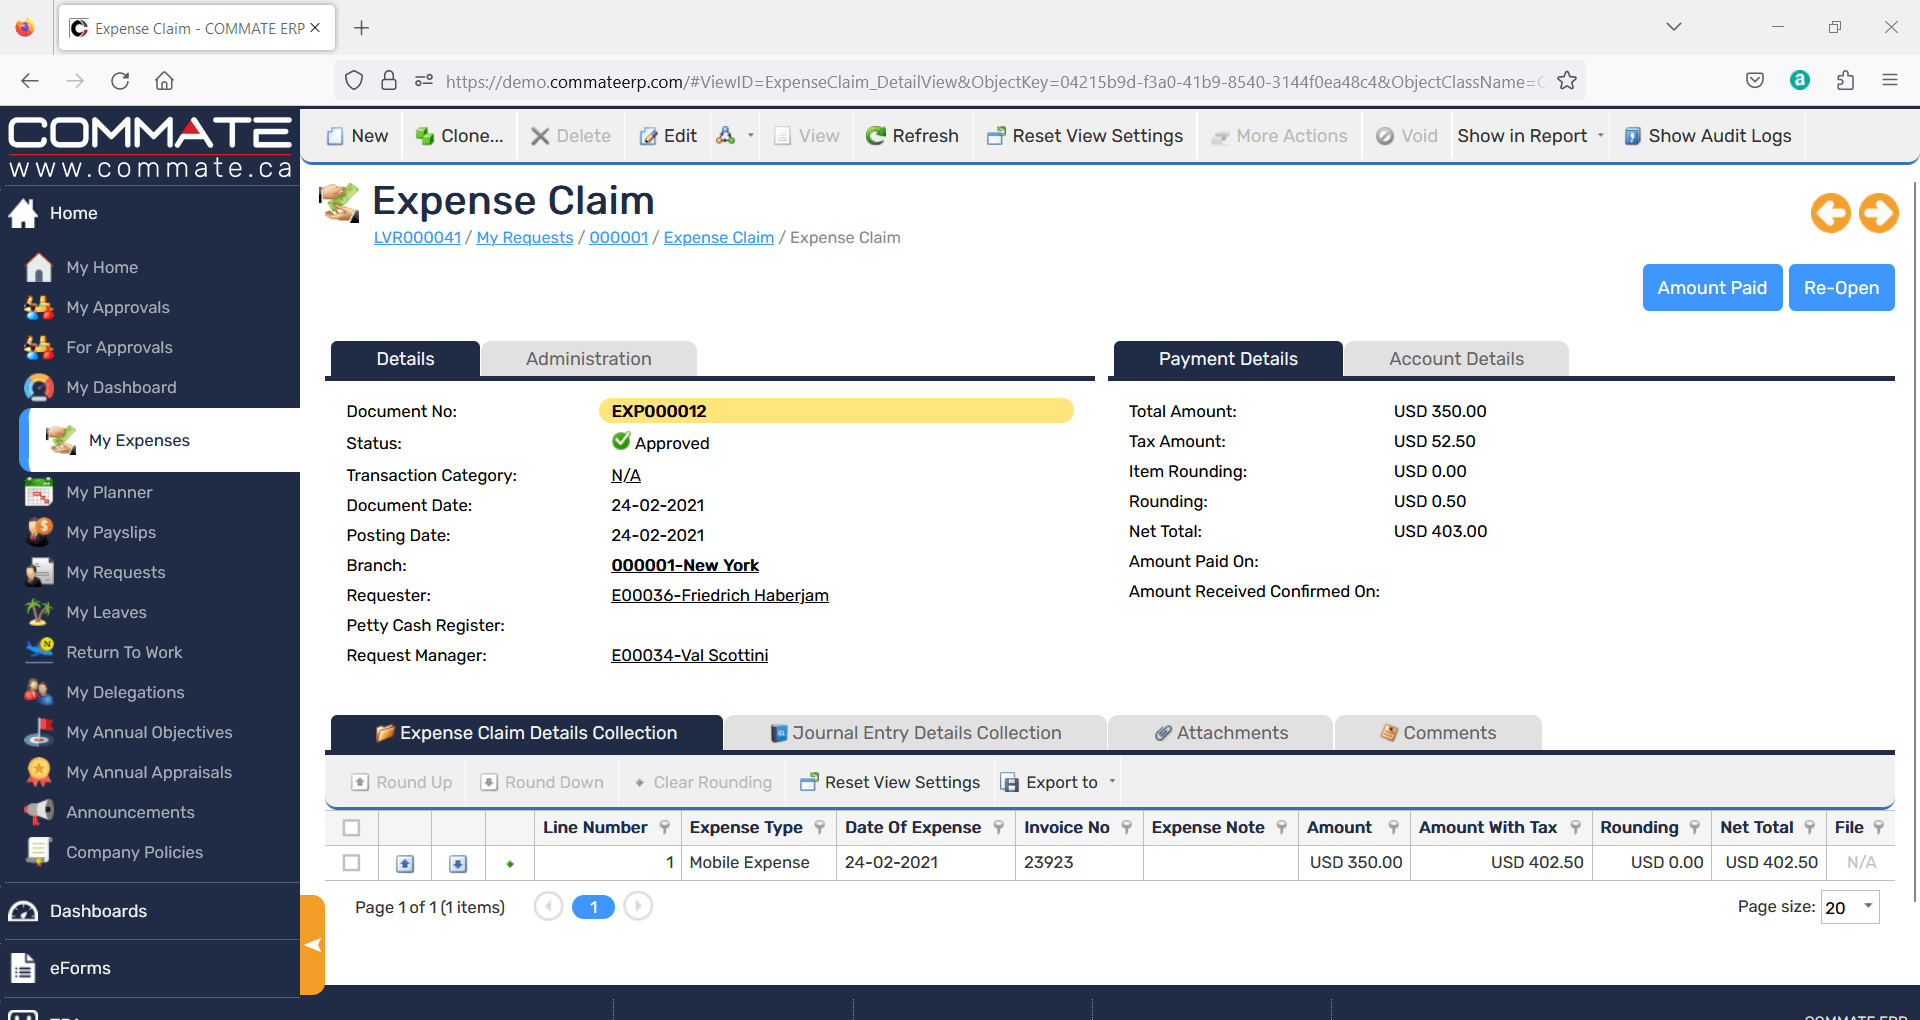Click the round up icon in Mobile Expense row
The image size is (1920, 1020).
[x=405, y=863]
